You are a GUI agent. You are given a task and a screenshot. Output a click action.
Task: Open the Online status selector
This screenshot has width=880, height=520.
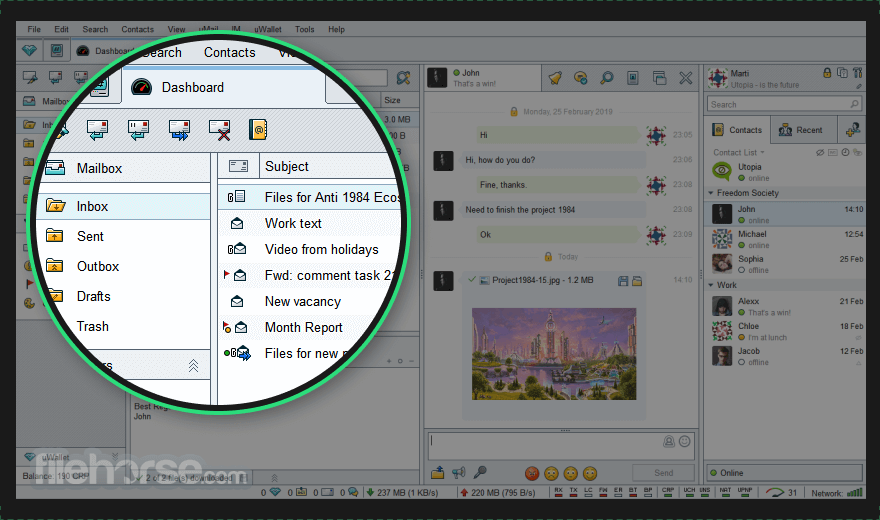(x=784, y=473)
